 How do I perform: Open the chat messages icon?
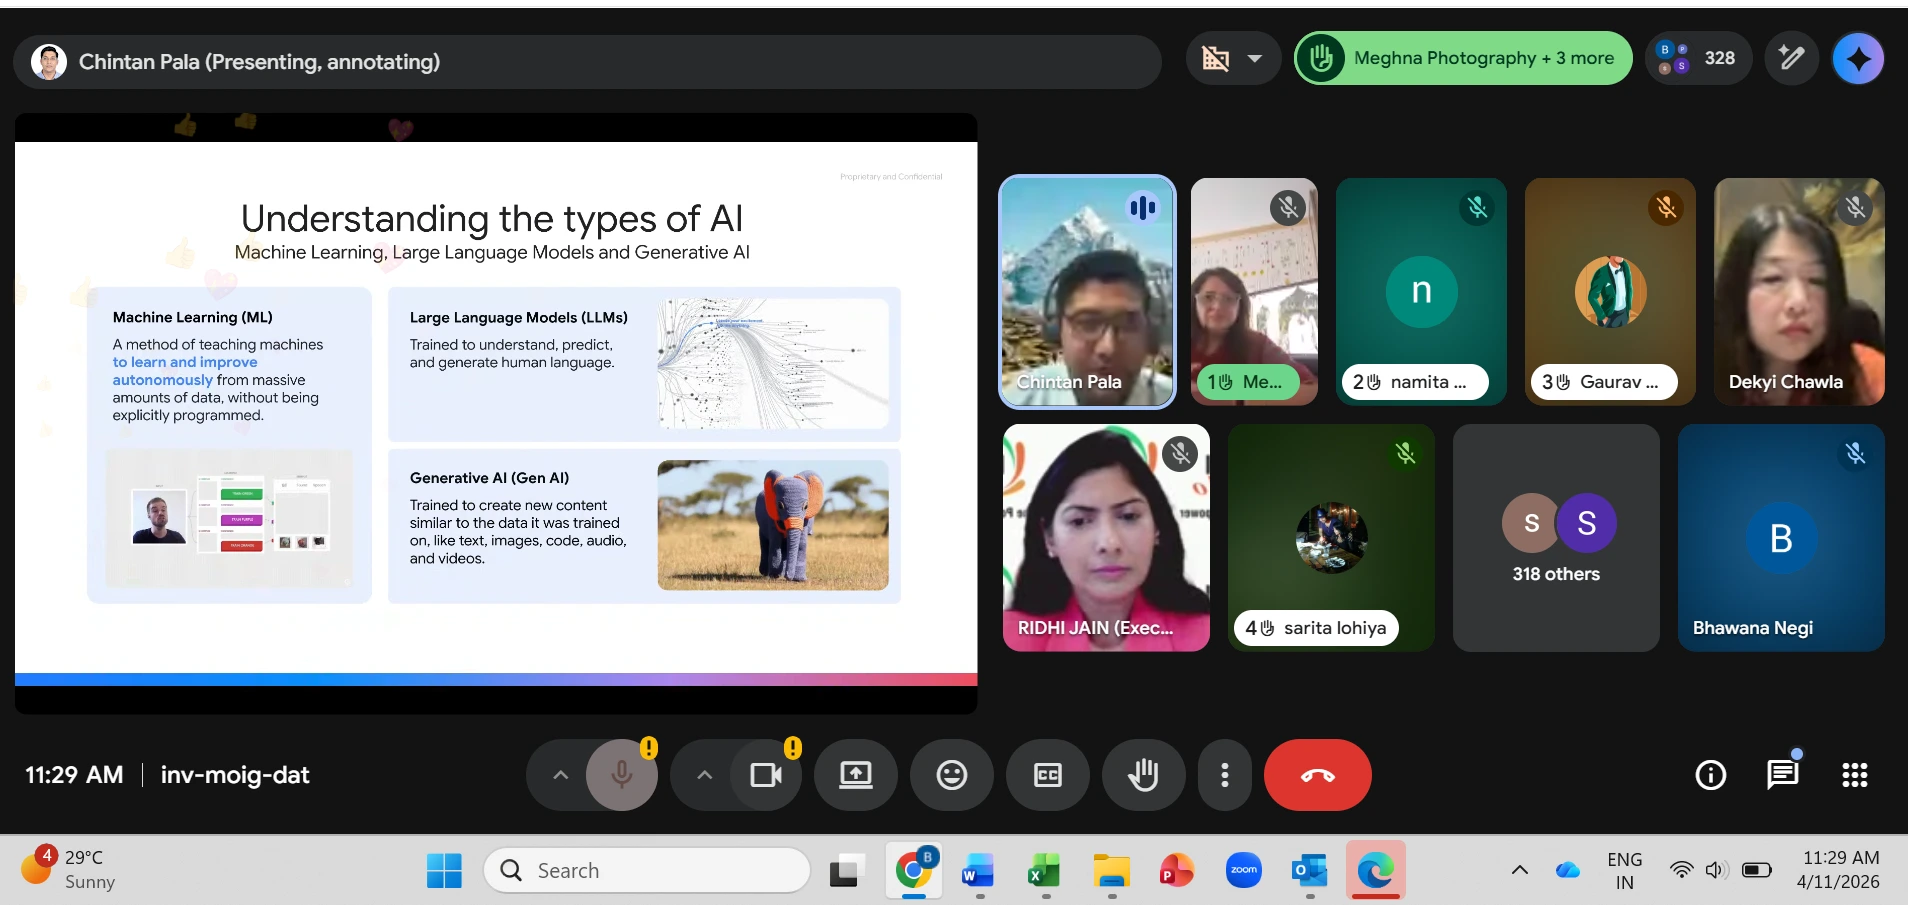coord(1782,775)
